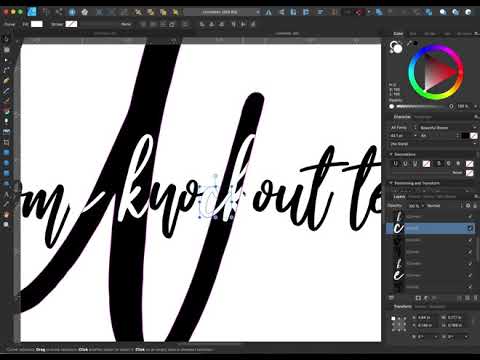Select the Zoom tool
Image resolution: width=480 pixels, height=360 pixels.
(x=6, y=225)
